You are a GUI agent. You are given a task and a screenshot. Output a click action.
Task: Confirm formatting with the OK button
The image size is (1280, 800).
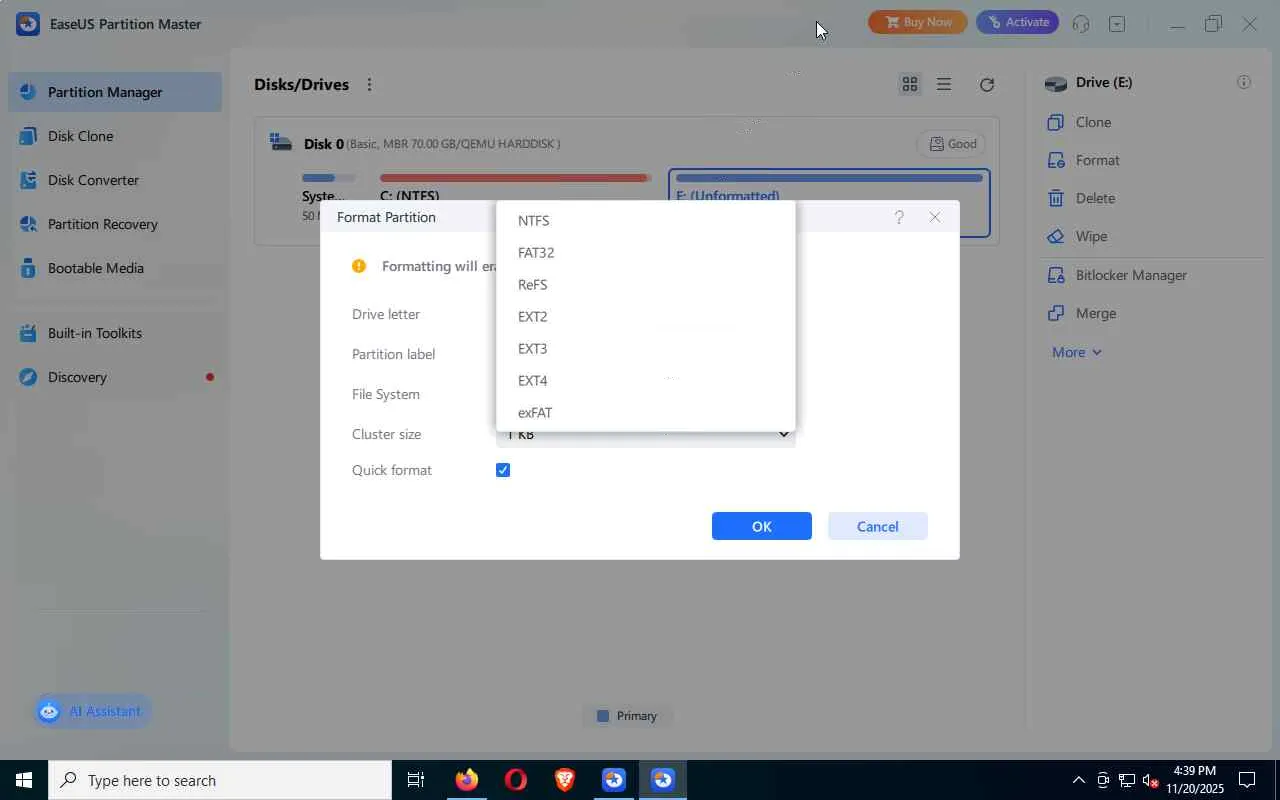(762, 526)
